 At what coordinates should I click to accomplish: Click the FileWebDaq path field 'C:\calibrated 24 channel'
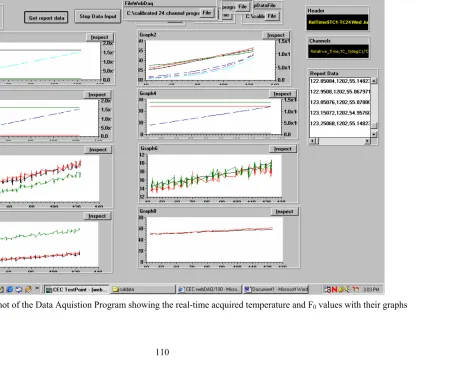click(x=163, y=13)
